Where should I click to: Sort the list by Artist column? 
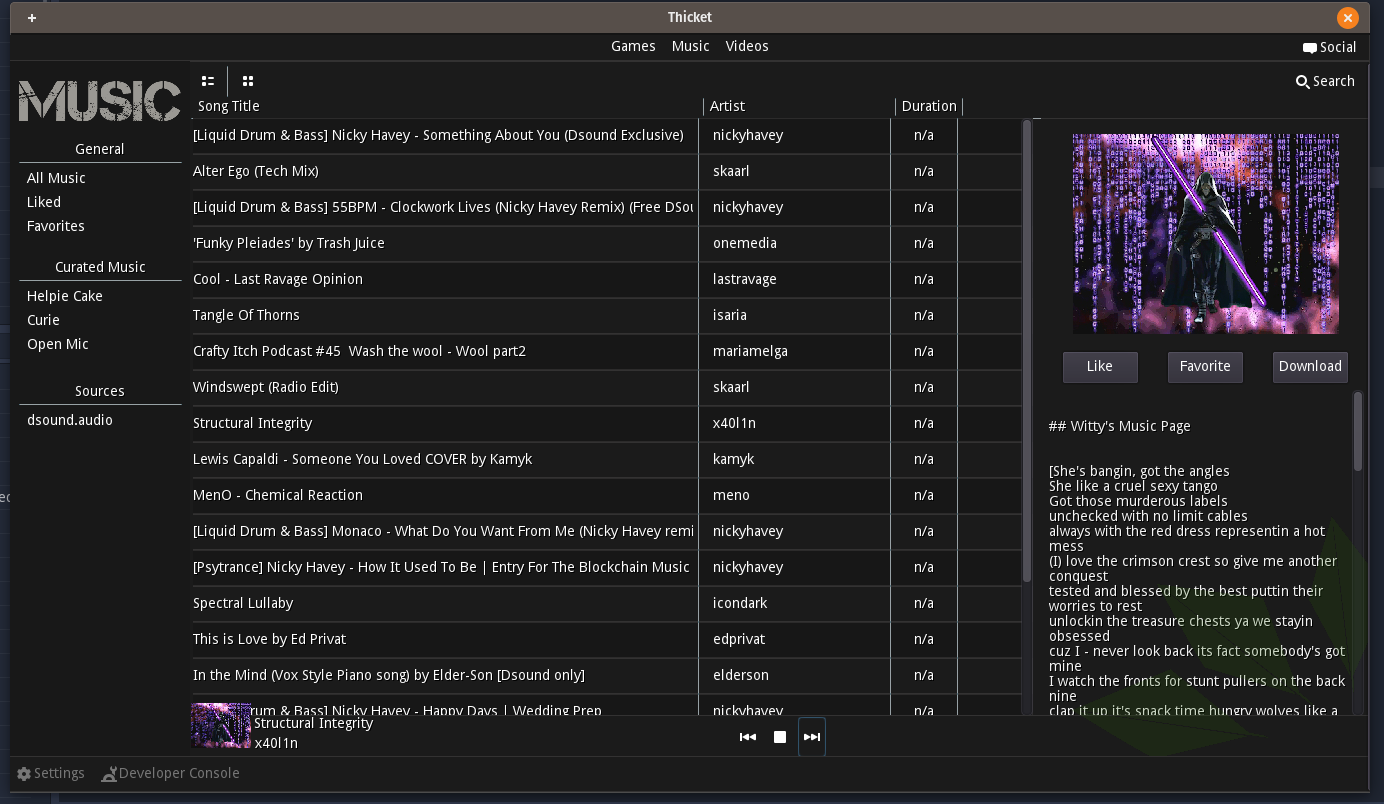click(x=727, y=106)
